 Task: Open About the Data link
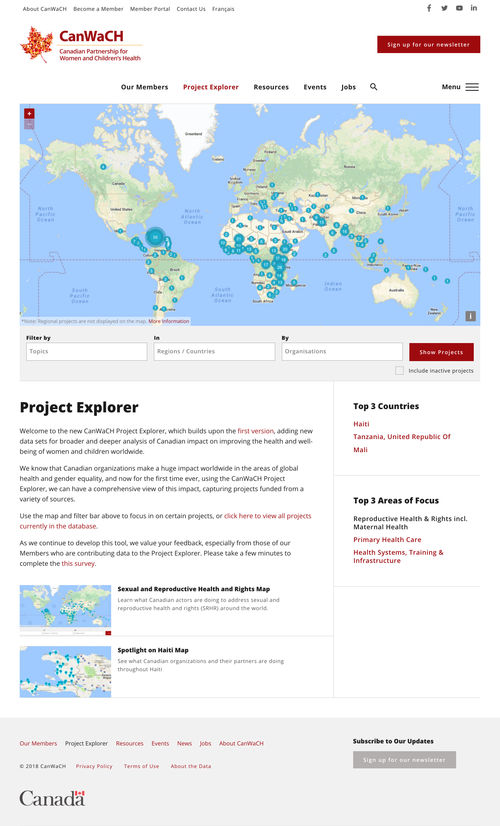point(191,766)
